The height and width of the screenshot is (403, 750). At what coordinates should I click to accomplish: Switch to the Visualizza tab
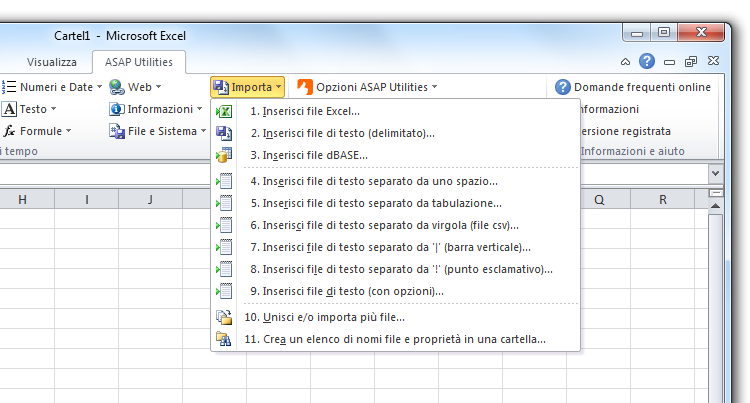pos(52,62)
